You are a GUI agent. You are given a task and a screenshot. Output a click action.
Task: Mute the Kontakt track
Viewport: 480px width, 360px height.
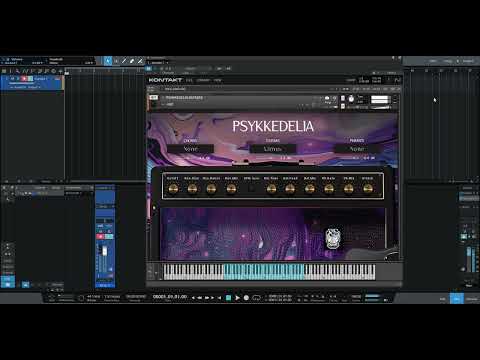(13, 79)
